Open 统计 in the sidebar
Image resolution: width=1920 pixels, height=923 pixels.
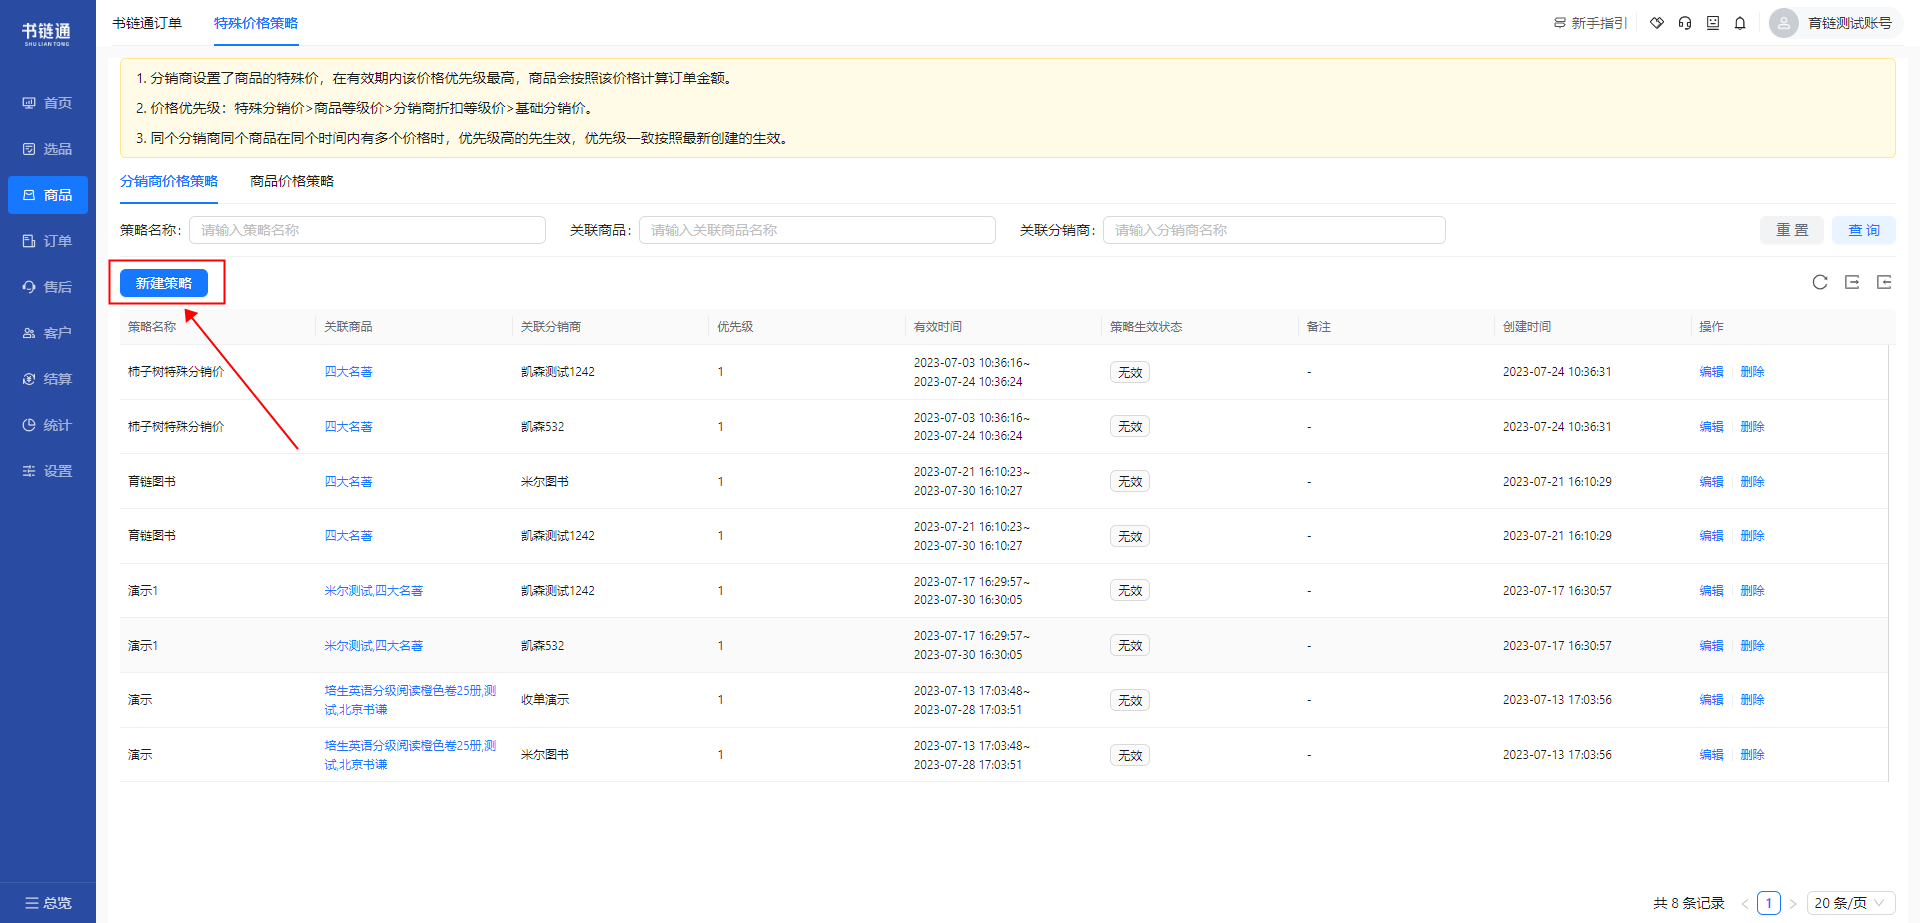tap(47, 425)
